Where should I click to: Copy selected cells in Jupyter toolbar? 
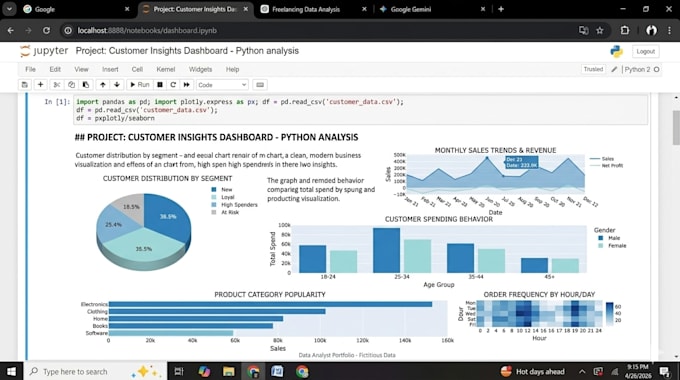(x=71, y=85)
